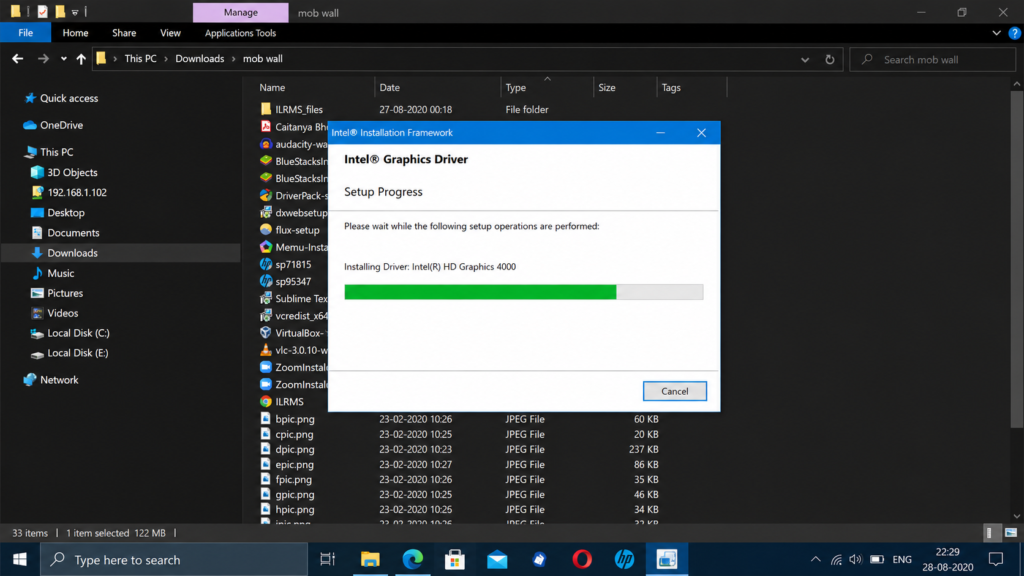Open the address bar history dropdown

click(x=805, y=59)
